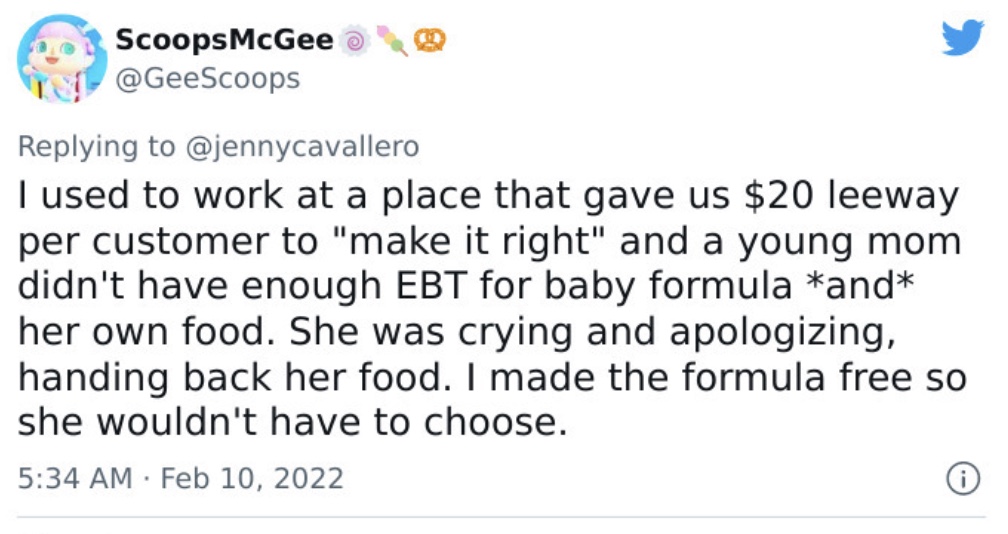Image resolution: width=1008 pixels, height=534 pixels.
Task: Click the pretzel emoji in display name
Action: [x=430, y=40]
